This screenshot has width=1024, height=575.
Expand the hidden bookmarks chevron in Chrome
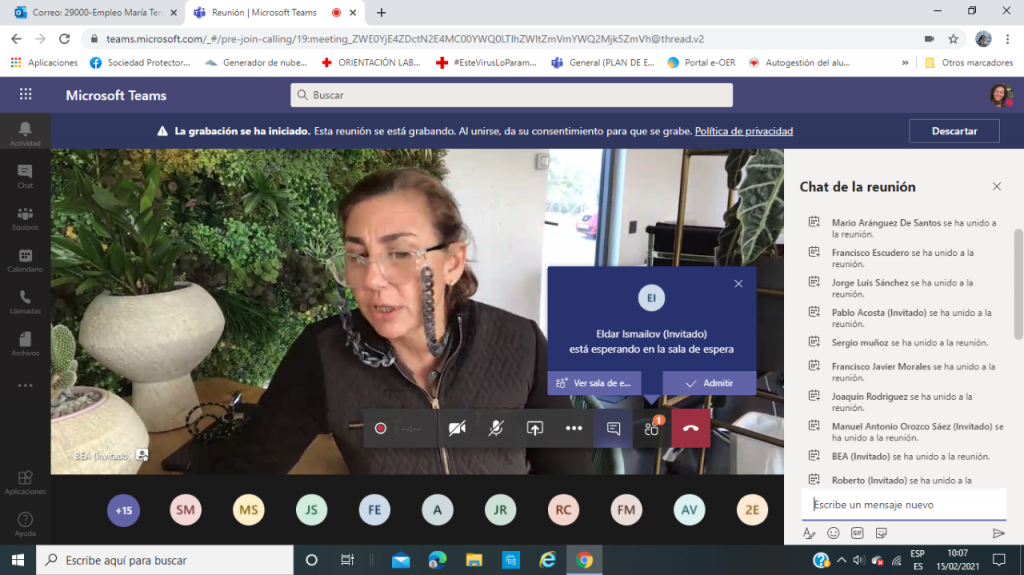point(905,62)
